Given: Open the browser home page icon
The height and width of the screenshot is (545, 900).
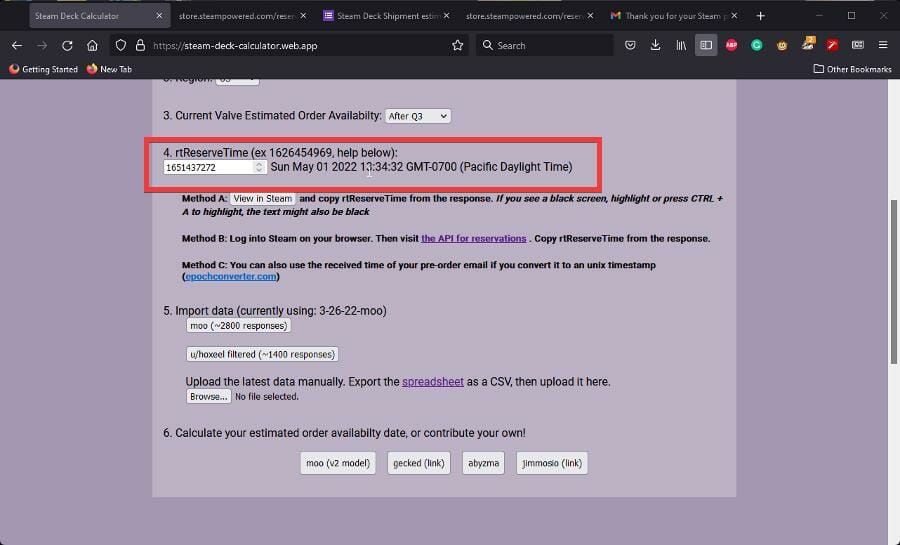Looking at the screenshot, I should click(92, 45).
